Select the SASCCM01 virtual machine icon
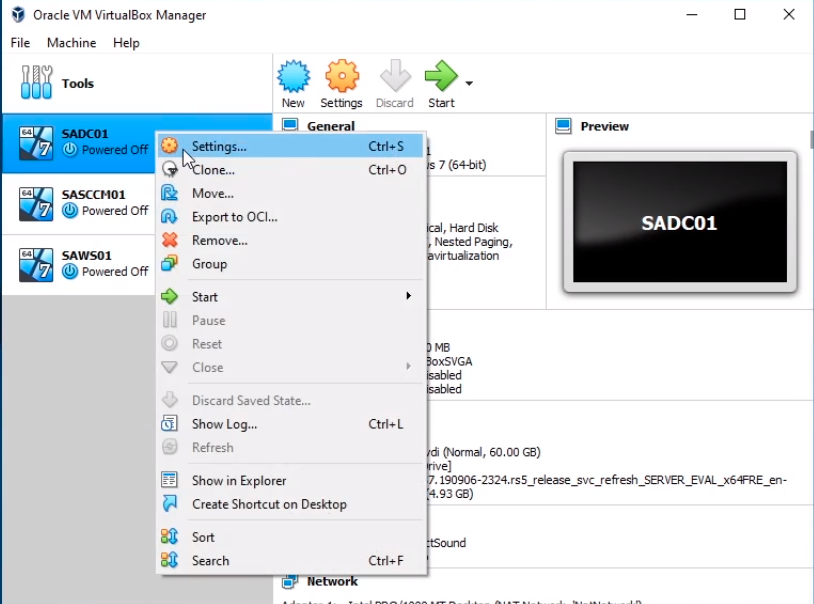 click(37, 203)
